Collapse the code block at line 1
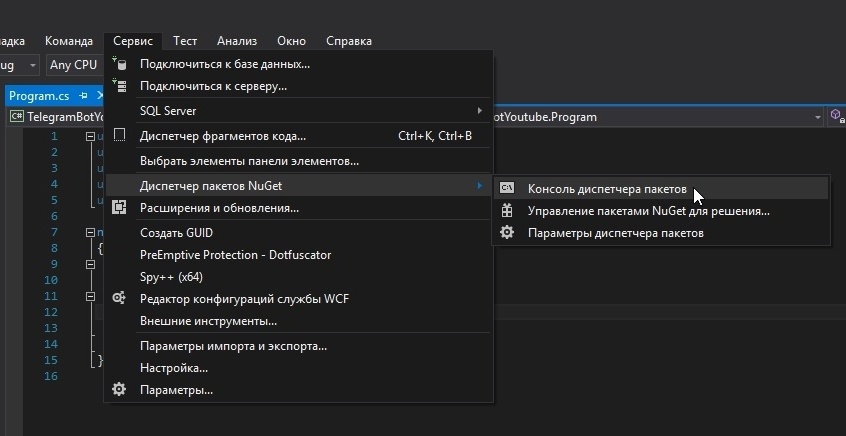Image resolution: width=846 pixels, height=436 pixels. coord(90,136)
